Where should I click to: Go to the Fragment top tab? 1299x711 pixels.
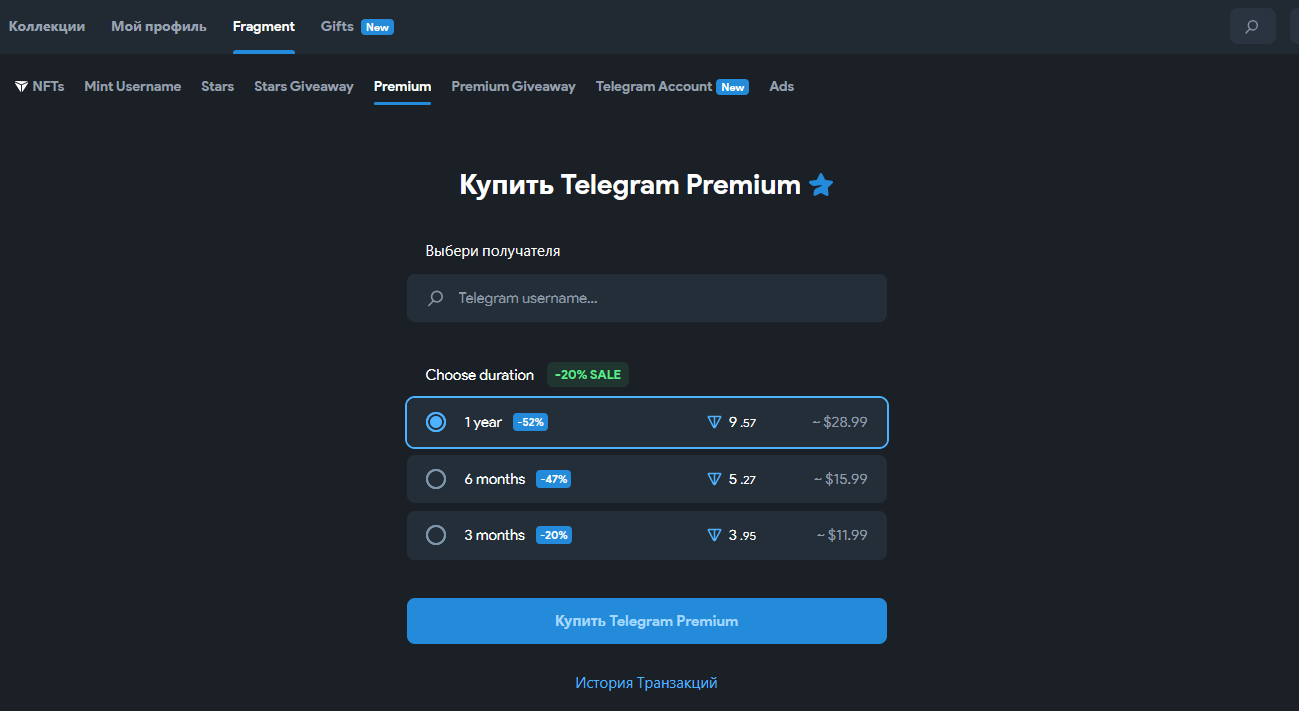click(264, 26)
